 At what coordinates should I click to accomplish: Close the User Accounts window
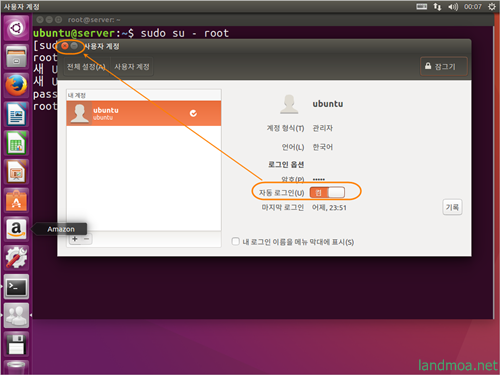65,46
